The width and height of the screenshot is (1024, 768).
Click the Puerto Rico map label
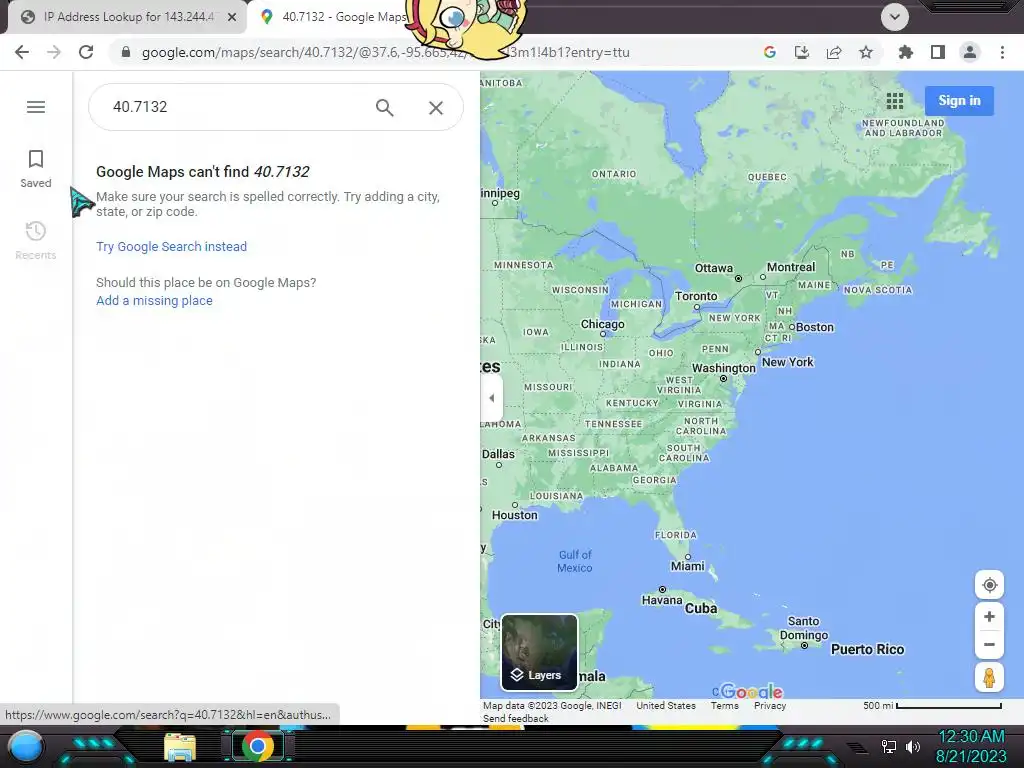point(867,649)
